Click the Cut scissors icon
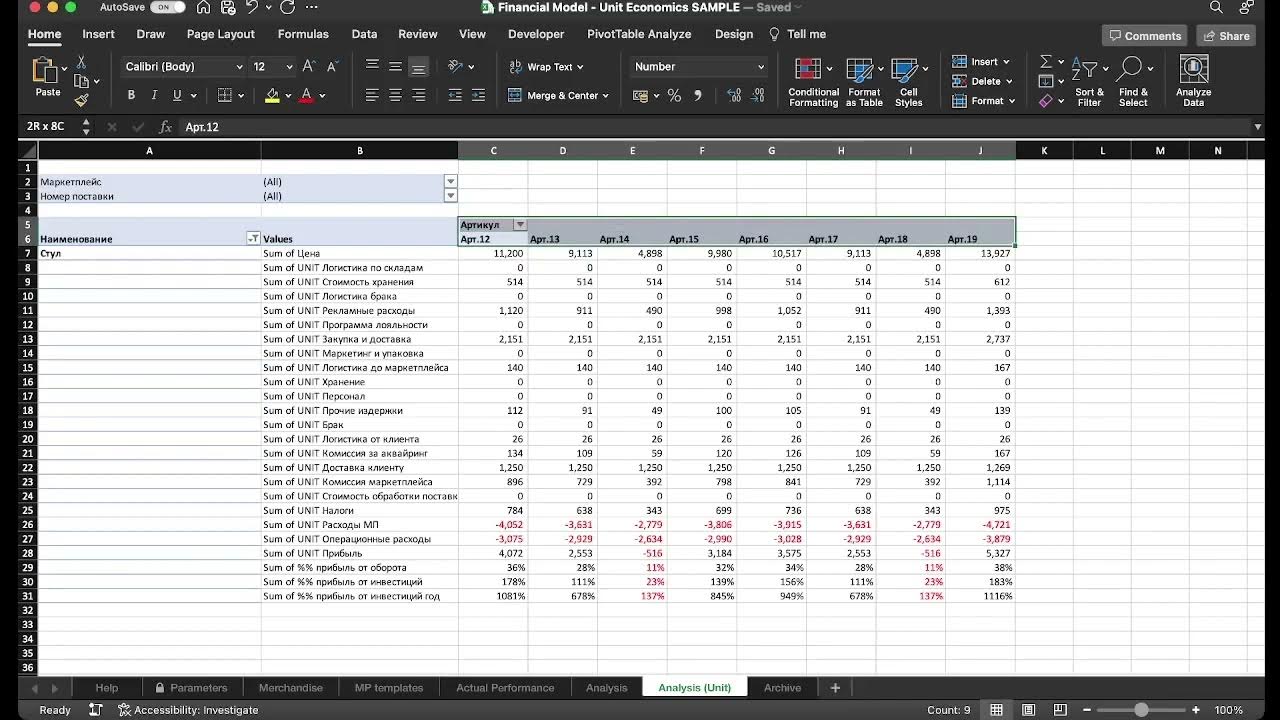 point(81,63)
